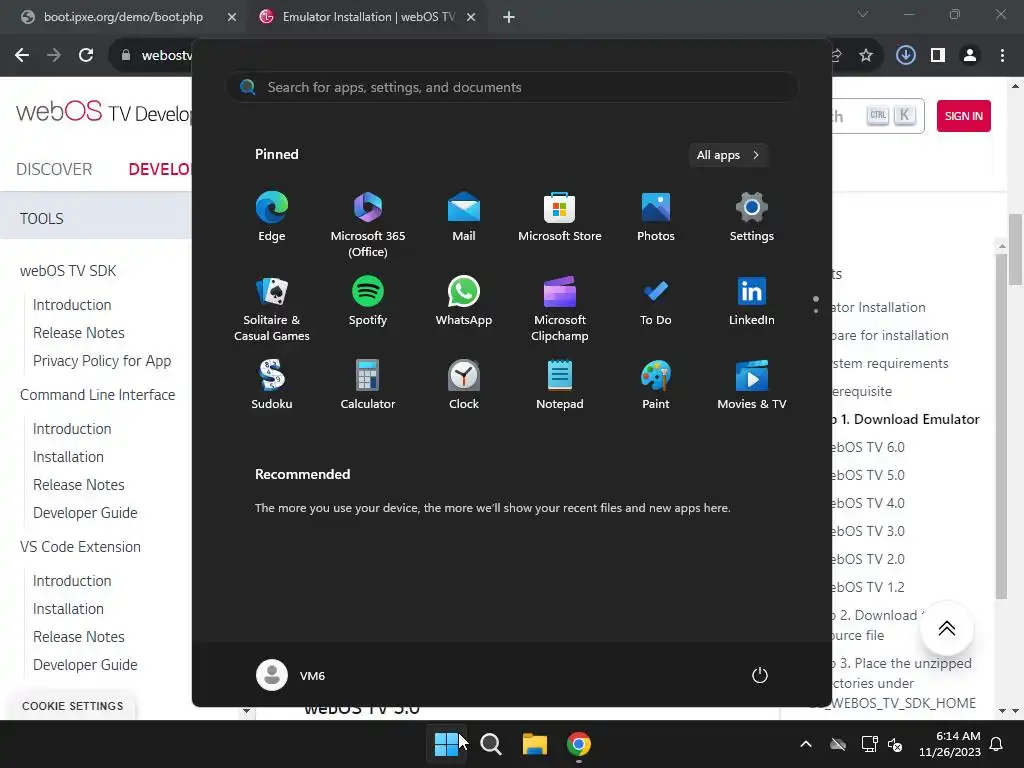Go back in Chrome

(22, 56)
